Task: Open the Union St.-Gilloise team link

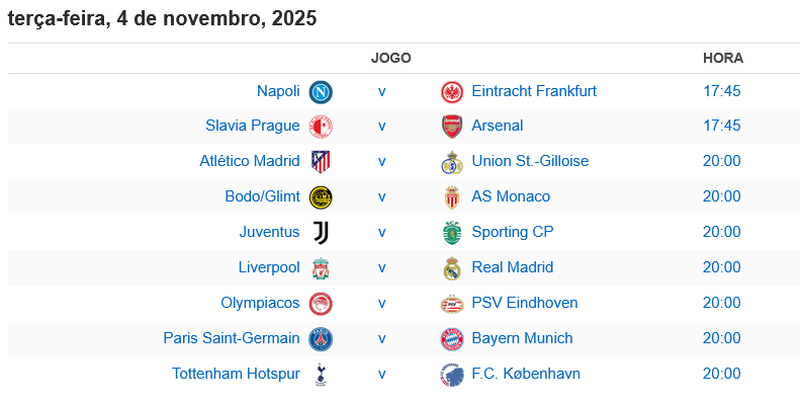Action: (530, 161)
